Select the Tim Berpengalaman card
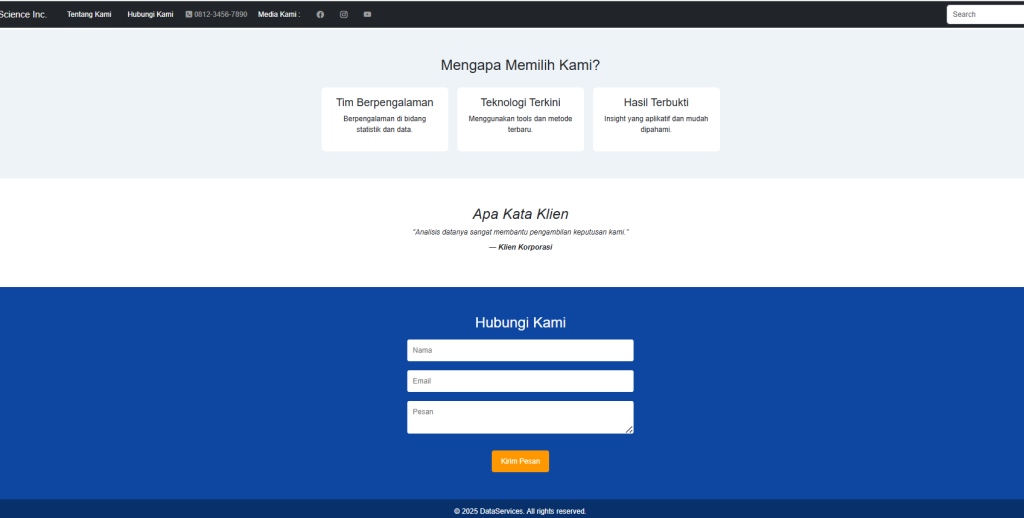This screenshot has height=518, width=1024. tap(384, 119)
